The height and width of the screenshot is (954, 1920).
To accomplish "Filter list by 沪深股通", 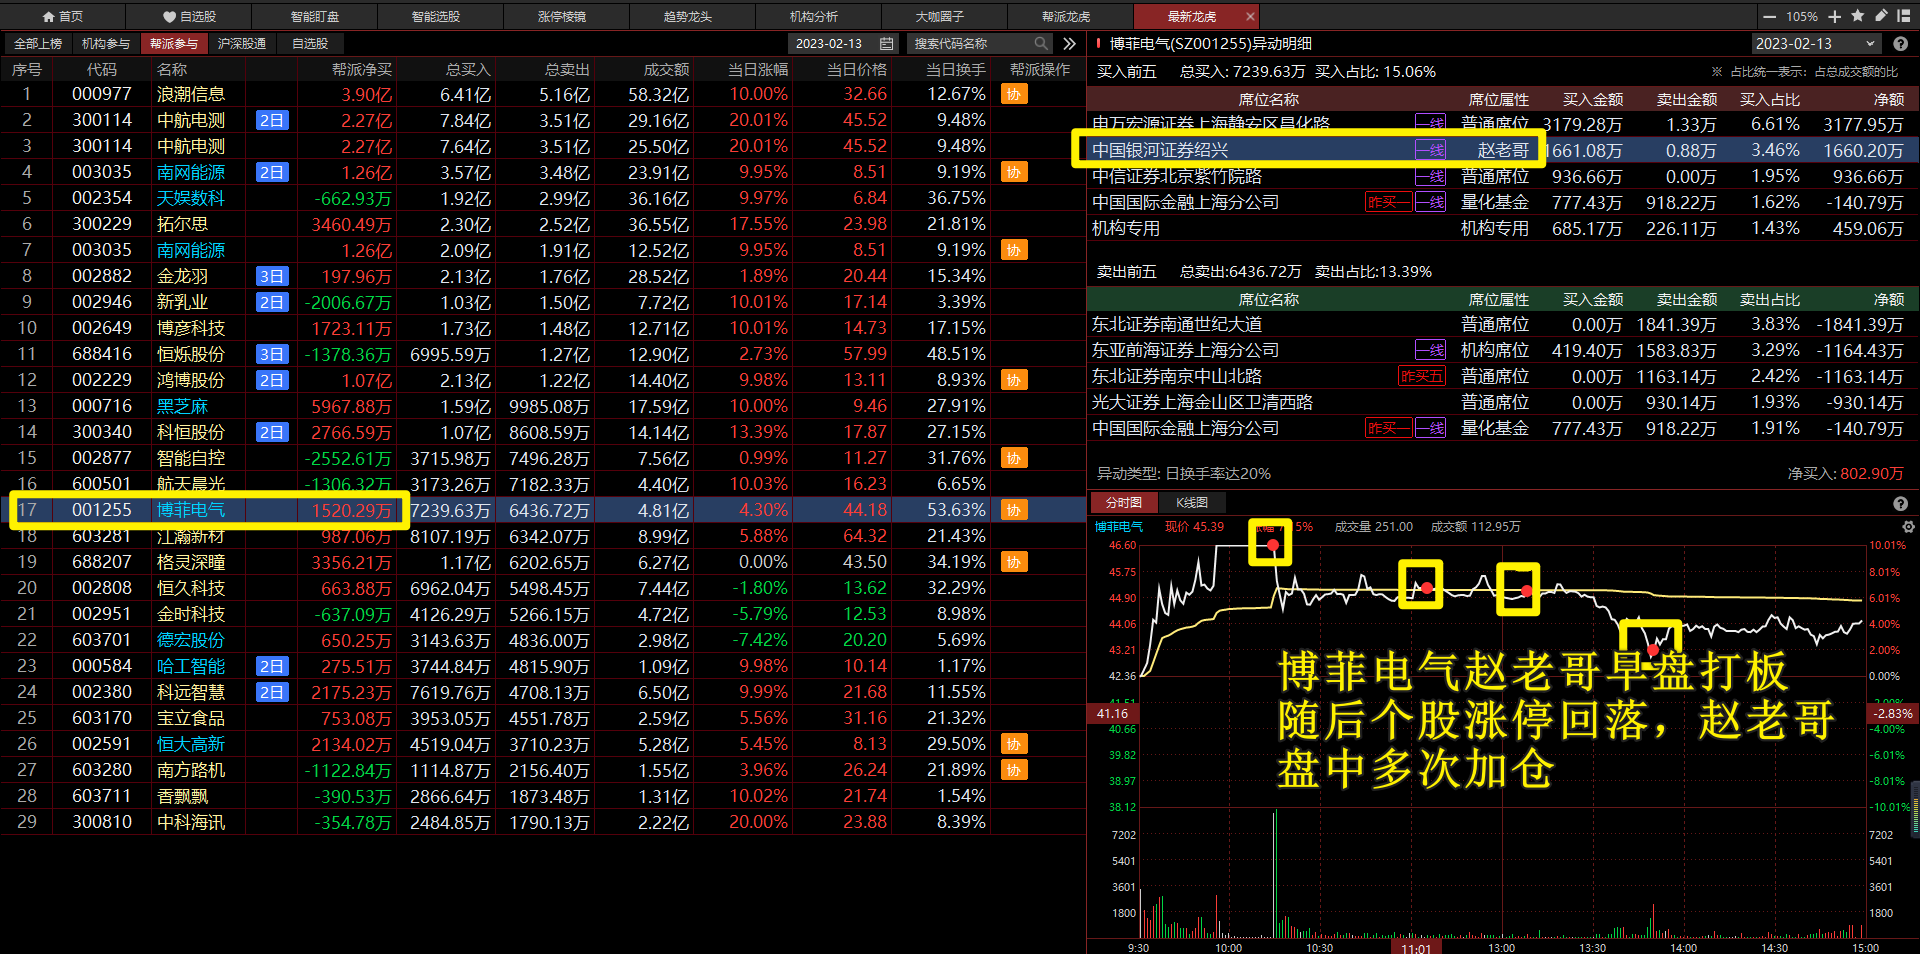I will point(242,44).
